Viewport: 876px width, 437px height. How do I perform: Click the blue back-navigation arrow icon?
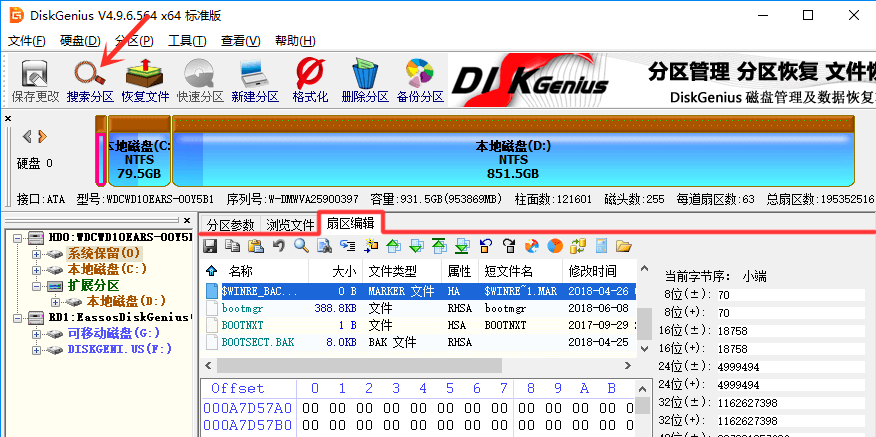pyautogui.click(x=485, y=245)
